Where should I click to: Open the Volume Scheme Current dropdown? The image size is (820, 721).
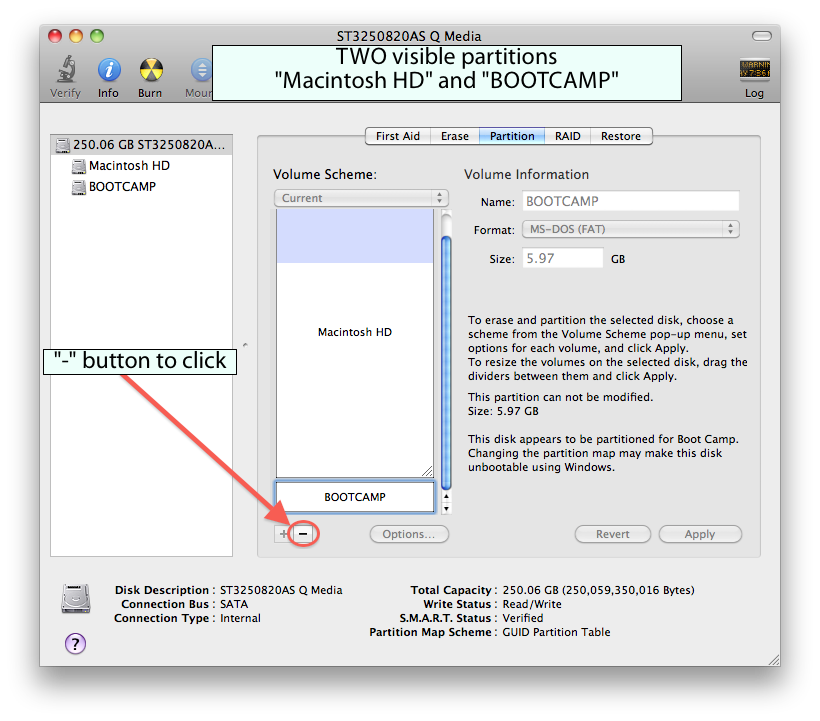click(x=361, y=198)
